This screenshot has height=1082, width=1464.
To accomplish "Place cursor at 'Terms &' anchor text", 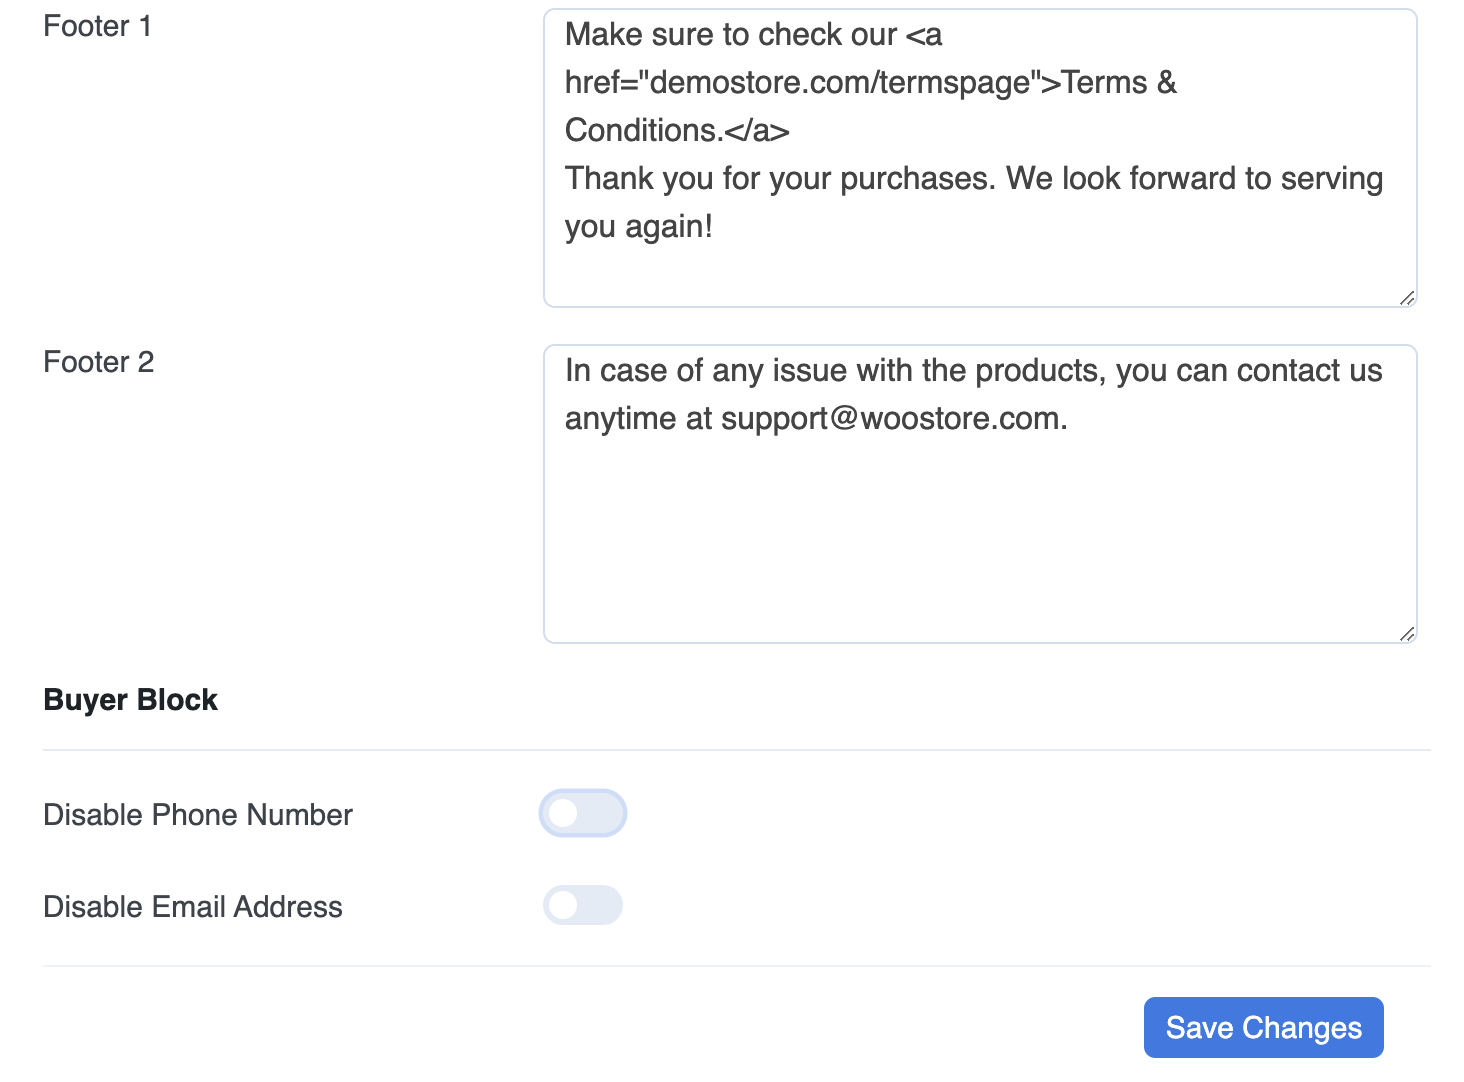I will (1119, 82).
